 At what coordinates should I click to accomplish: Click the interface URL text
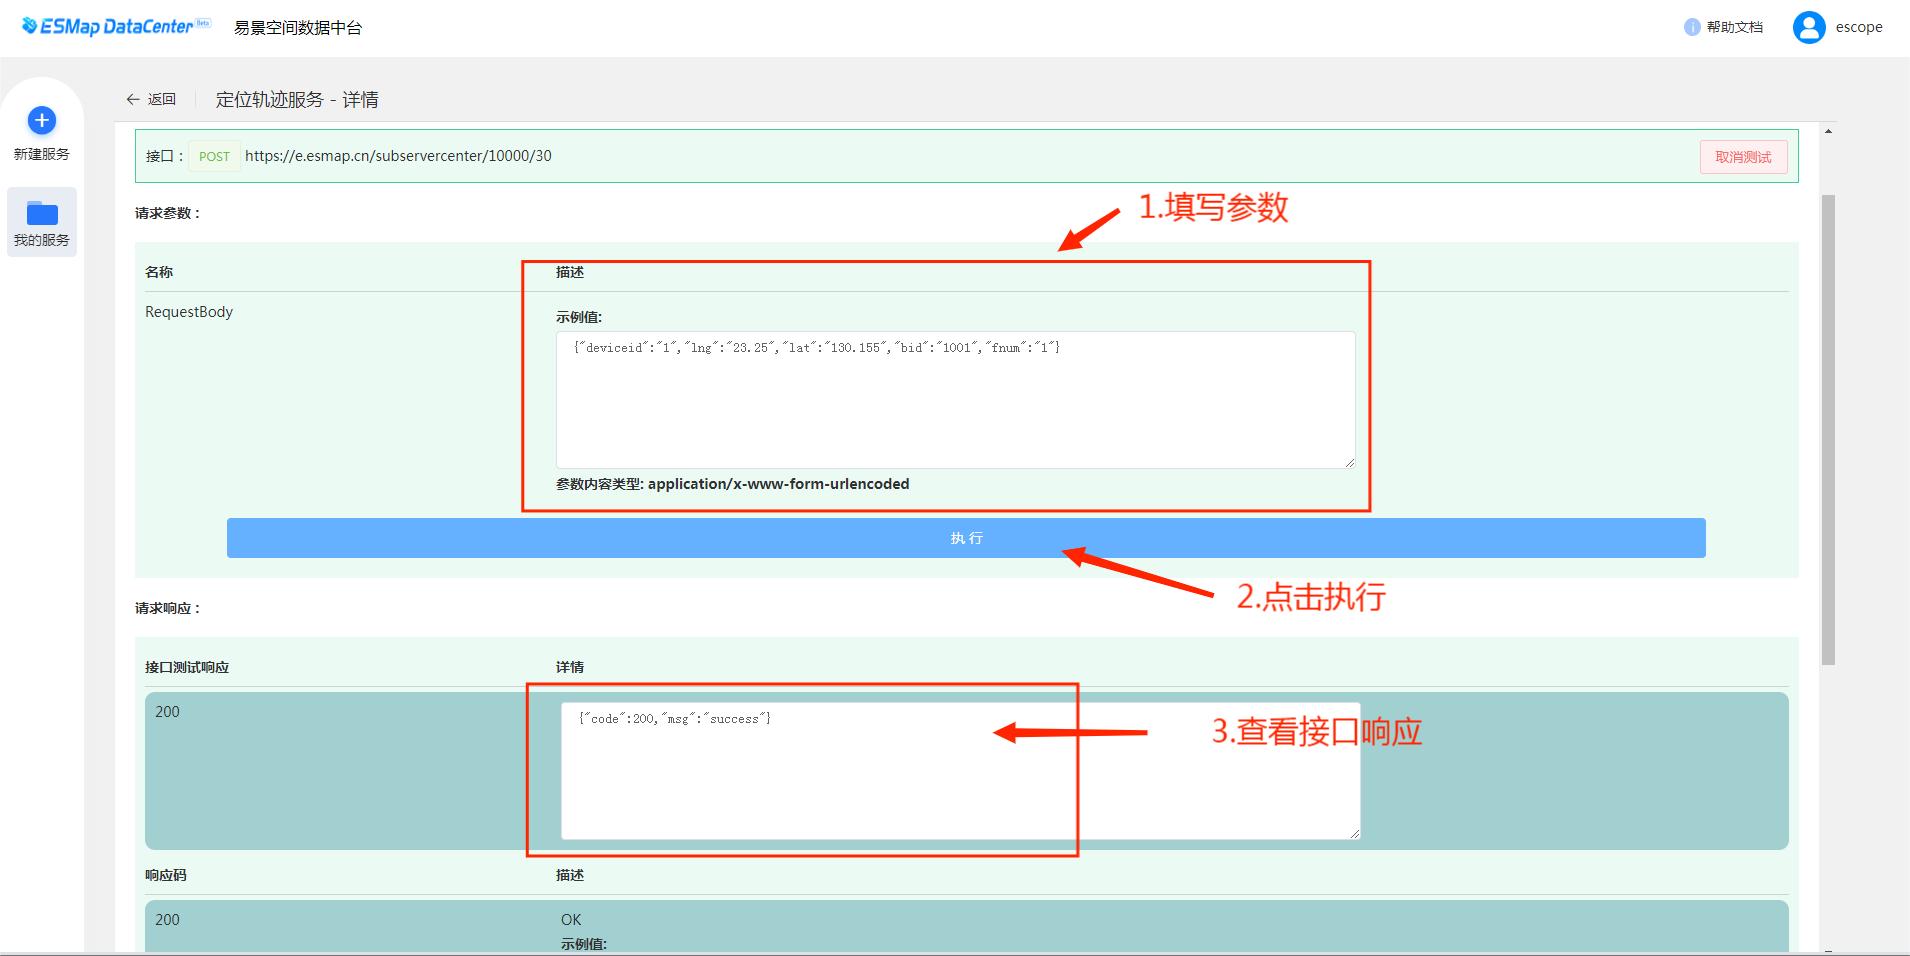click(398, 156)
